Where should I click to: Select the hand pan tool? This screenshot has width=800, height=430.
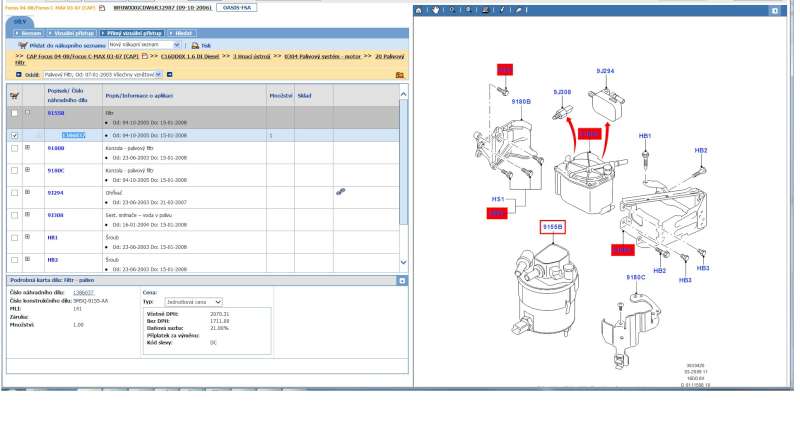(436, 10)
